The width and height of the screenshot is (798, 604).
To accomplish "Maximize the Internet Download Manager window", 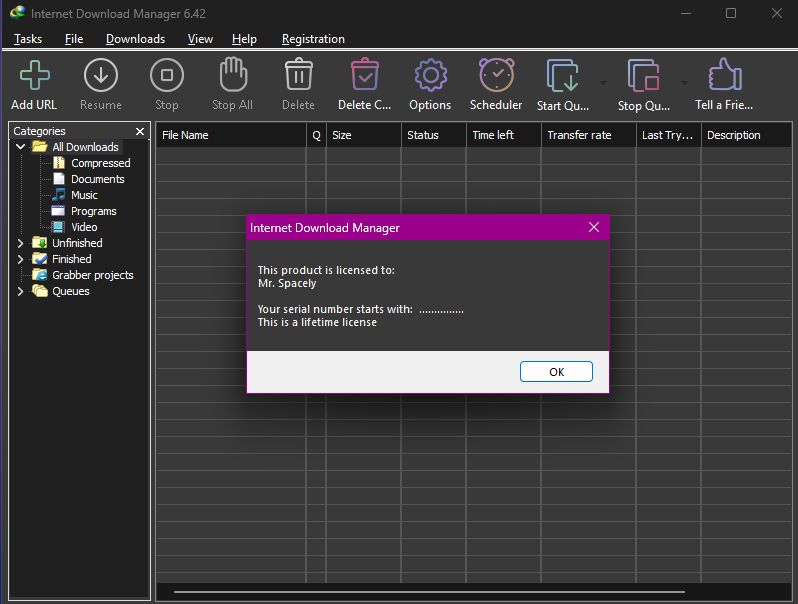I will click(731, 13).
